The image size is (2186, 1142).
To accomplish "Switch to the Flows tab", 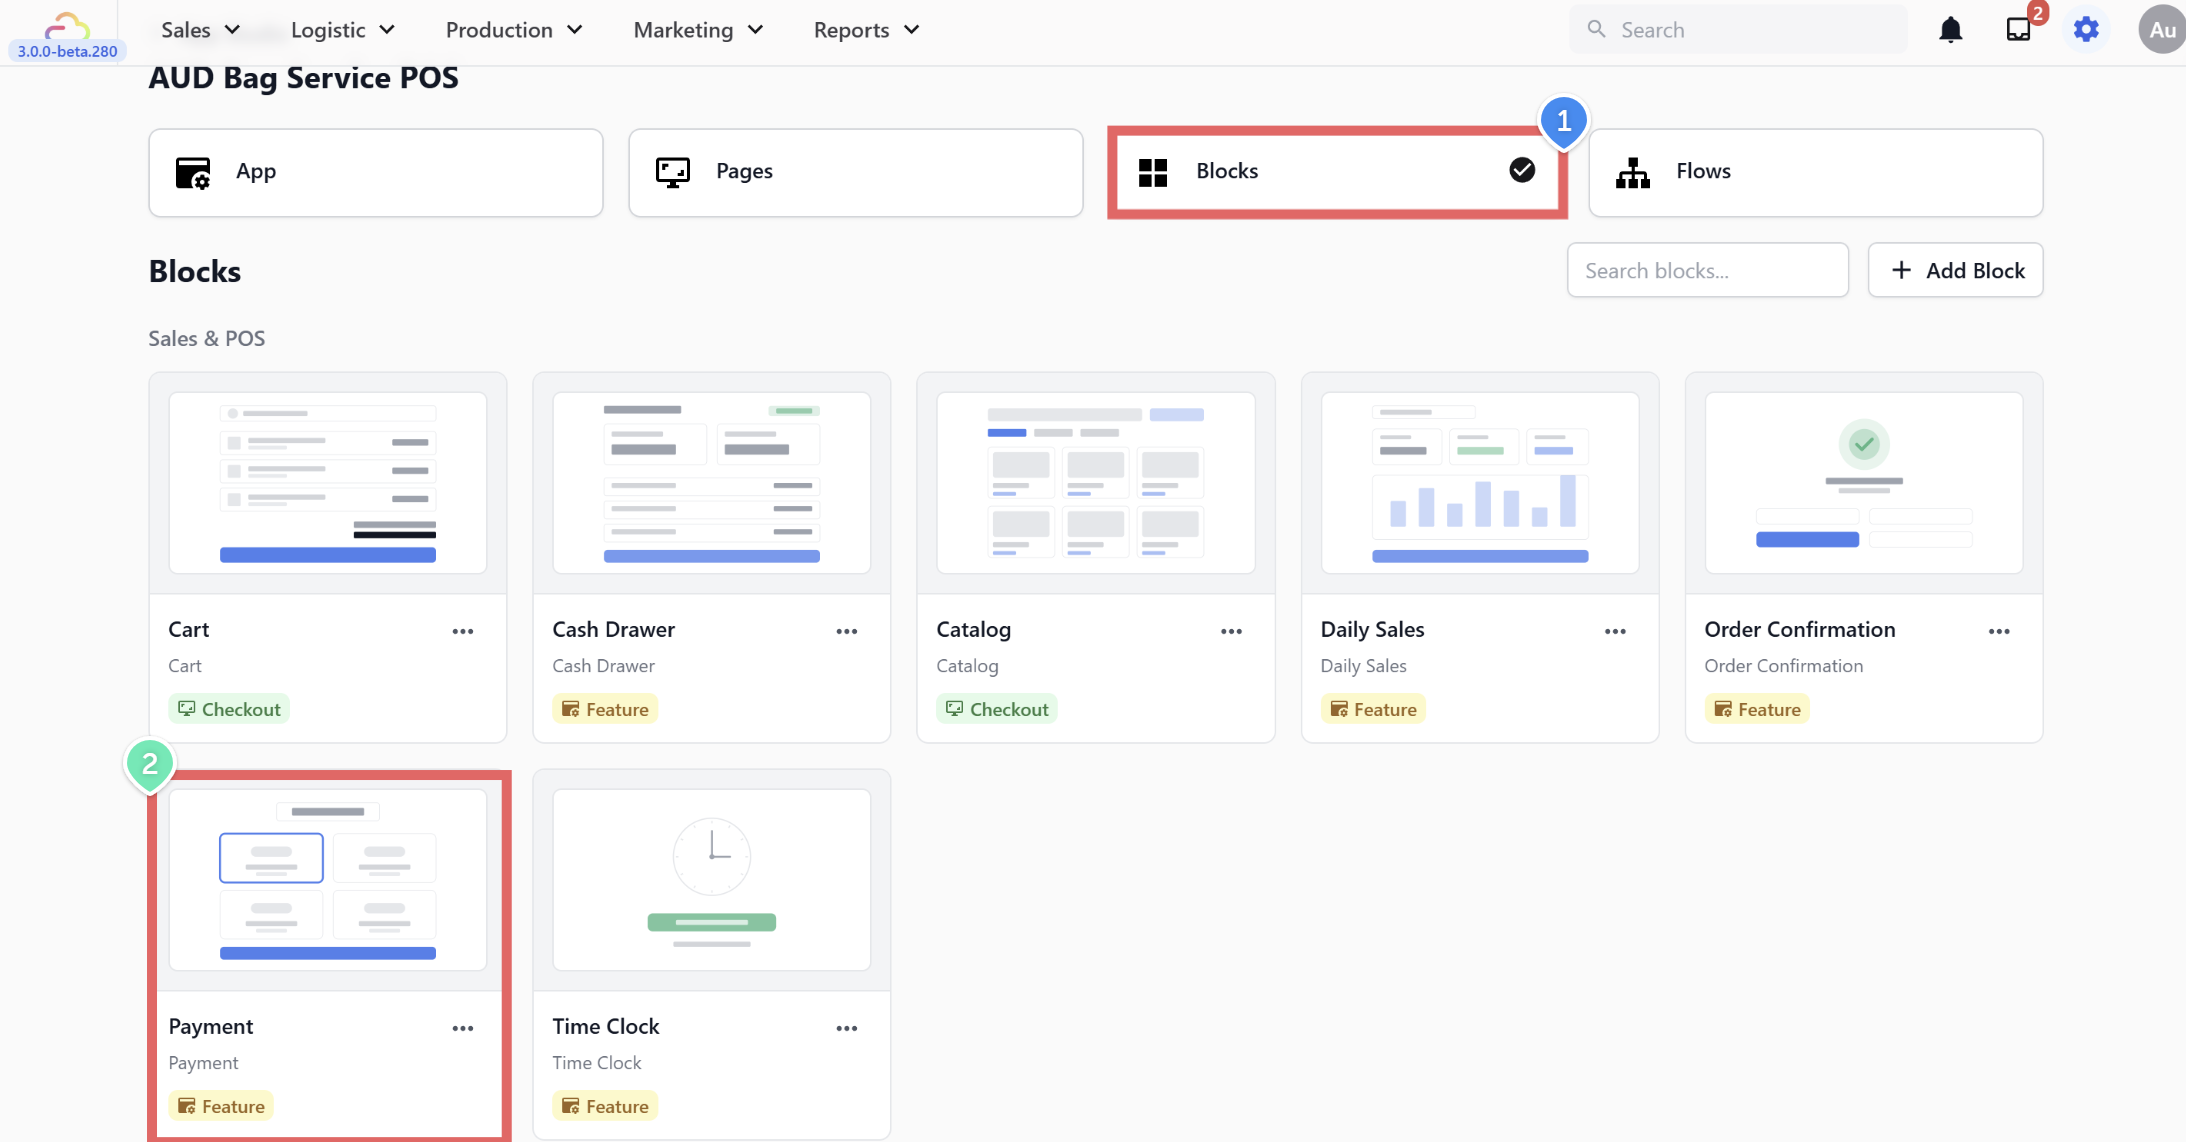I will pyautogui.click(x=1815, y=172).
